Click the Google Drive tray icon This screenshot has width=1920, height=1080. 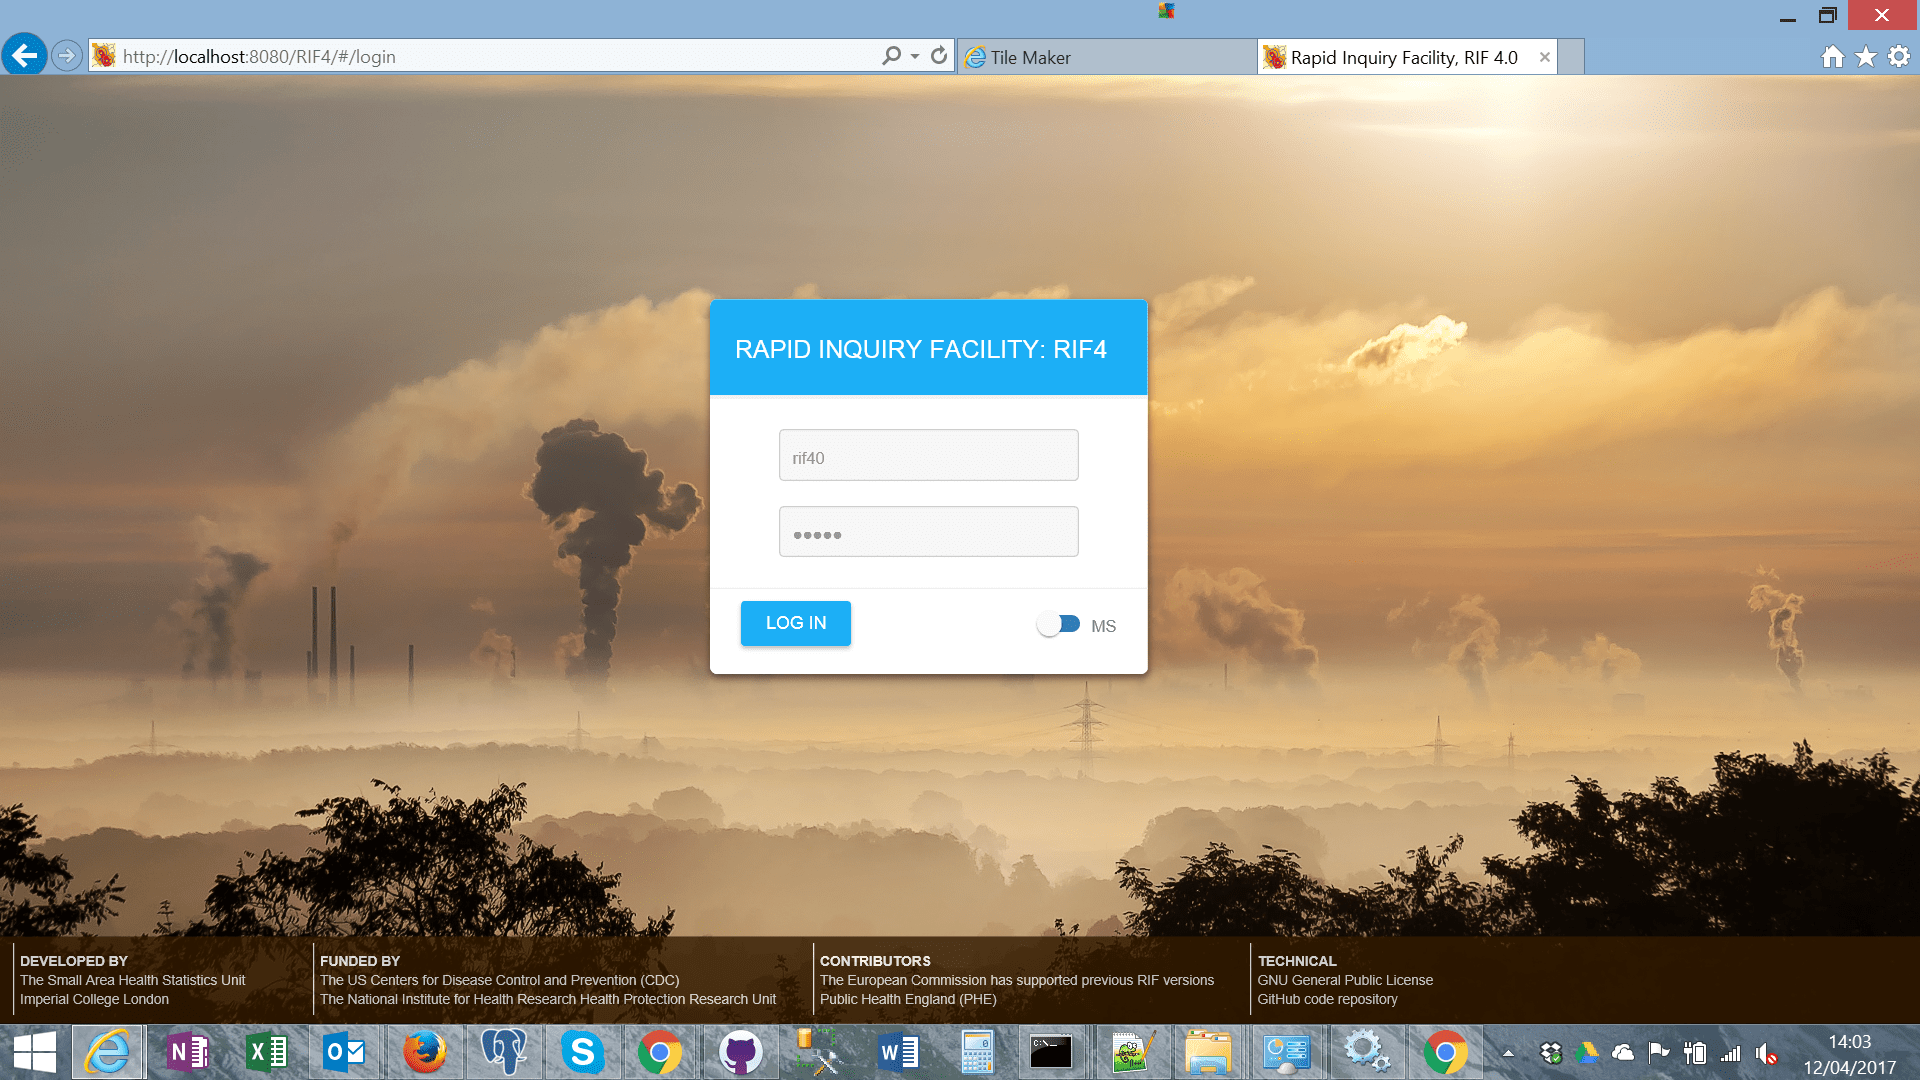(x=1587, y=1053)
